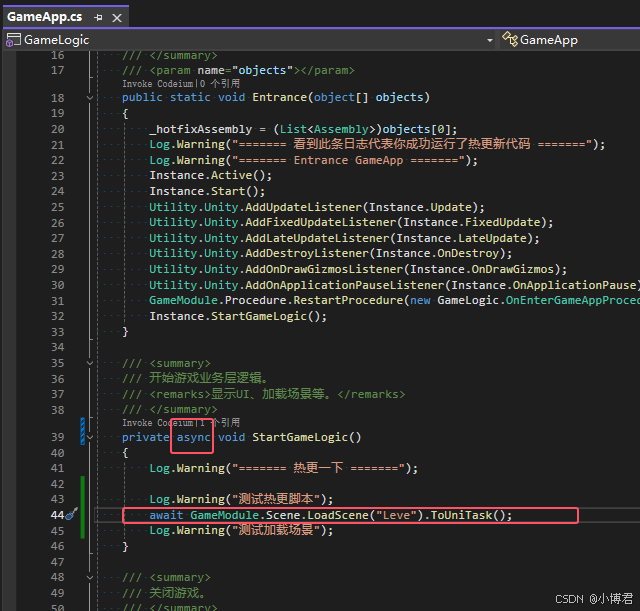Open the GameLogic project dropdown

[x=489, y=40]
